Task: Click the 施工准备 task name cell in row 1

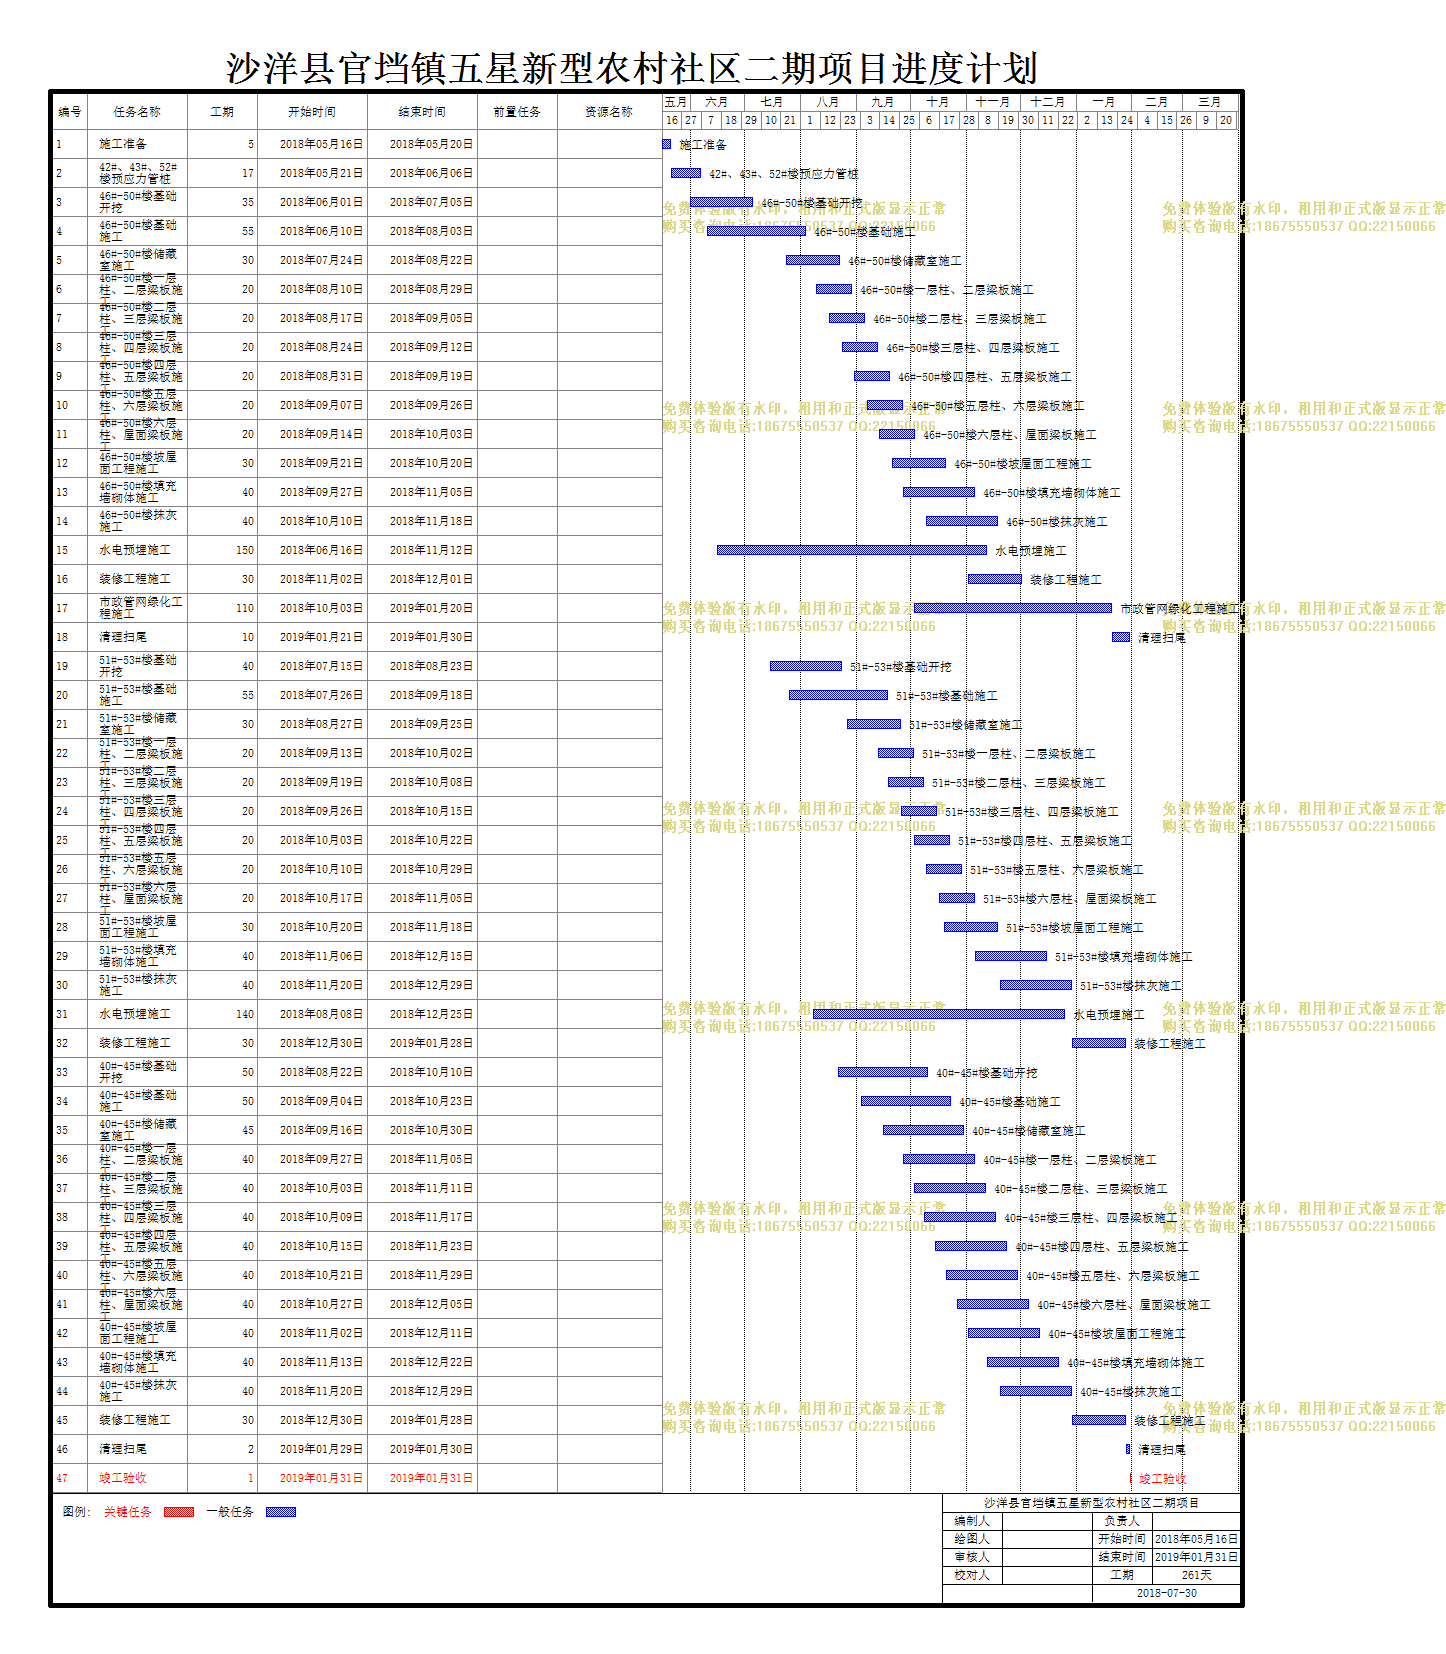Action: coord(137,144)
